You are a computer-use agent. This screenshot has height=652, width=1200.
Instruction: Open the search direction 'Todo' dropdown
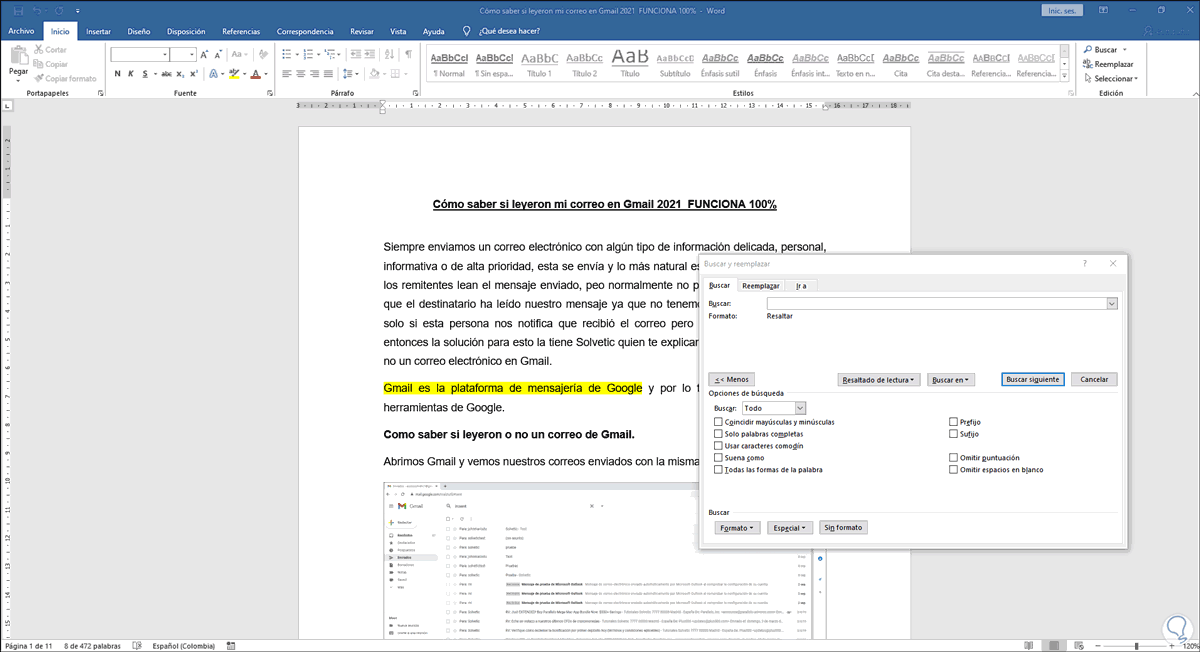[x=800, y=408]
